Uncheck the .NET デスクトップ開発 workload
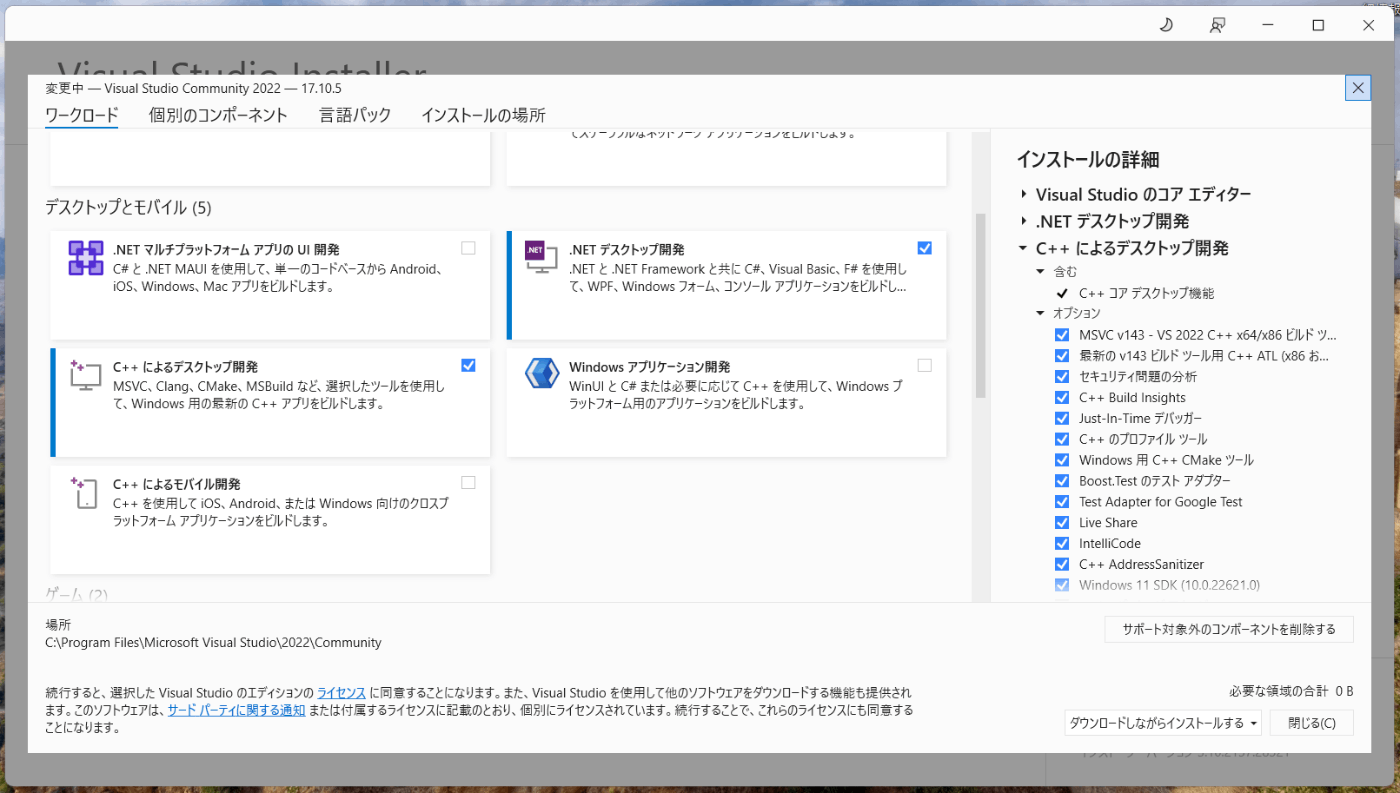 [x=924, y=248]
